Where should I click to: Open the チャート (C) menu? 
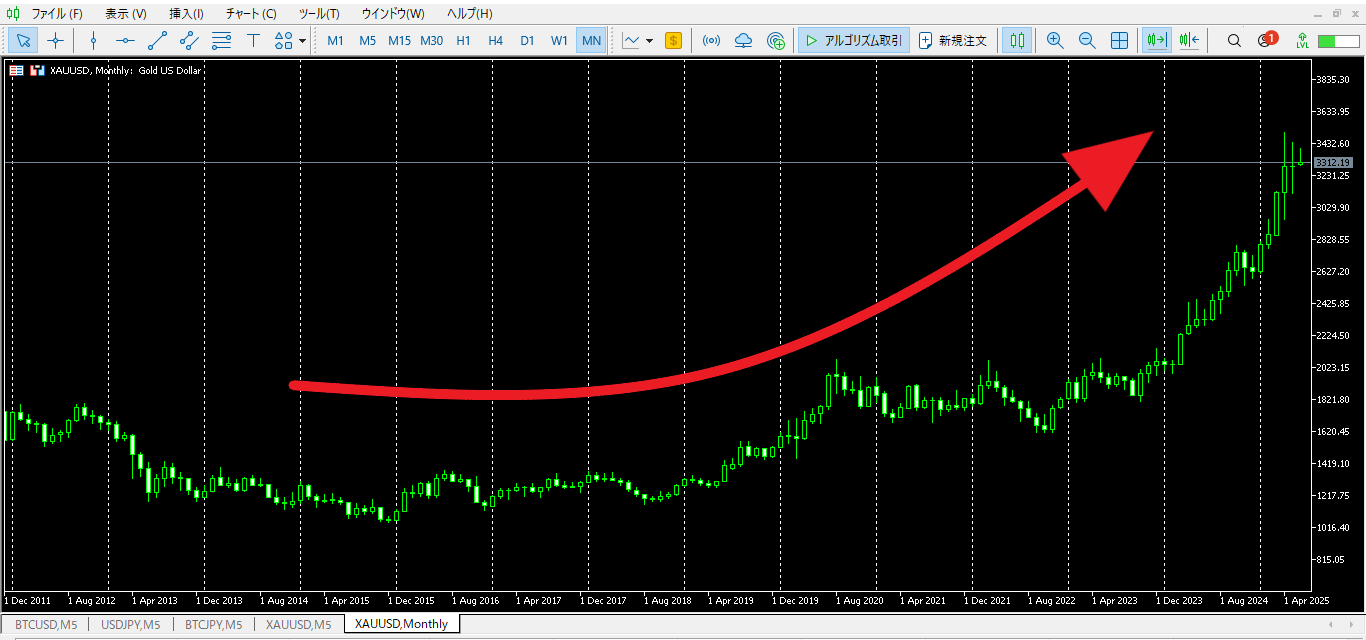pyautogui.click(x=251, y=14)
